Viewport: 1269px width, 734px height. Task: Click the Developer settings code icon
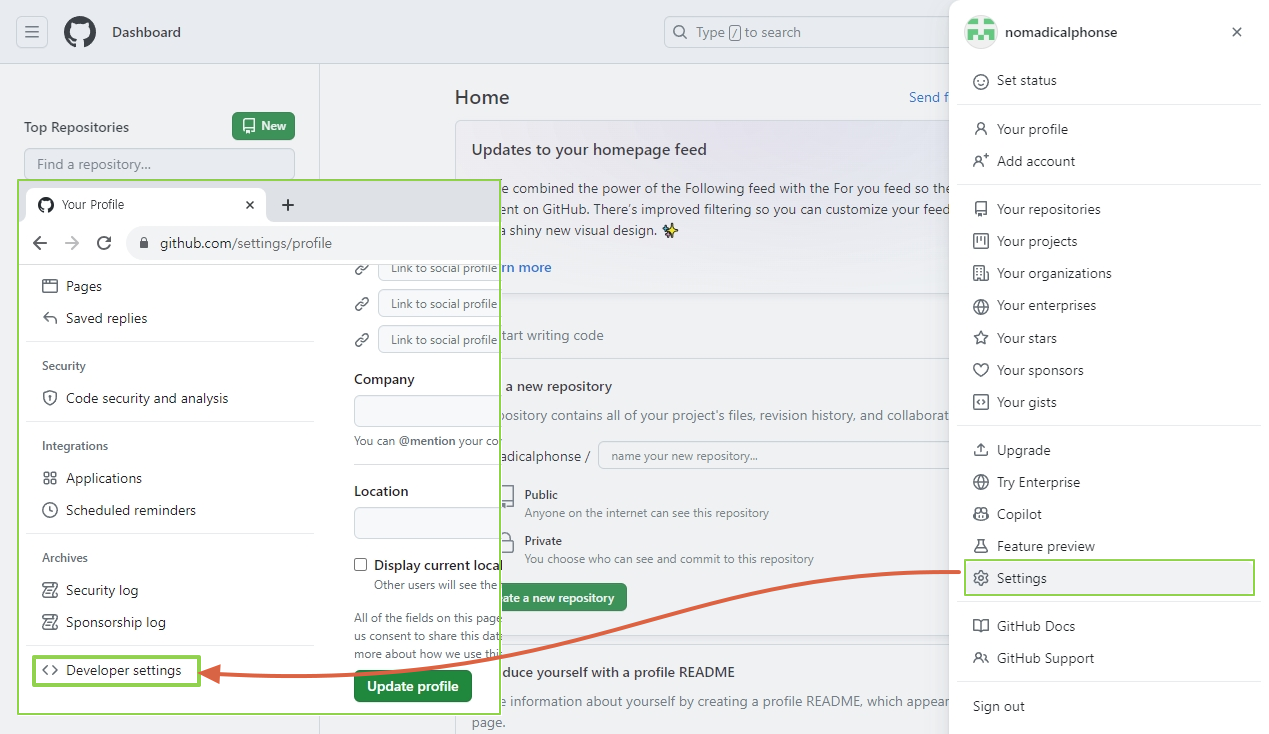click(x=50, y=670)
